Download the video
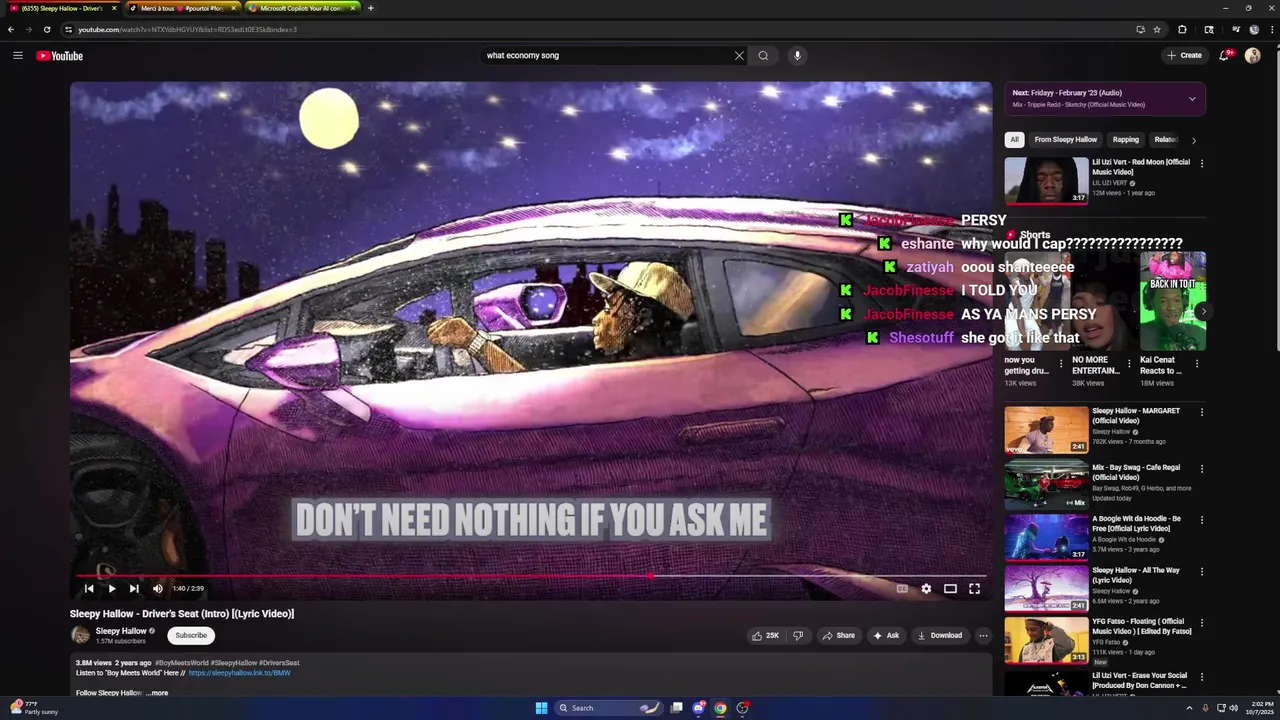The image size is (1280, 720). click(x=940, y=635)
